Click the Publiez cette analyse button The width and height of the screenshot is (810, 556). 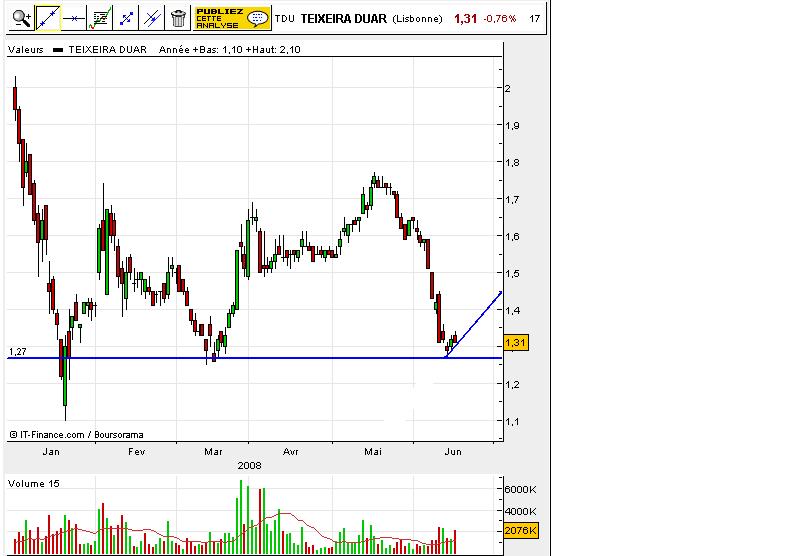[232, 19]
